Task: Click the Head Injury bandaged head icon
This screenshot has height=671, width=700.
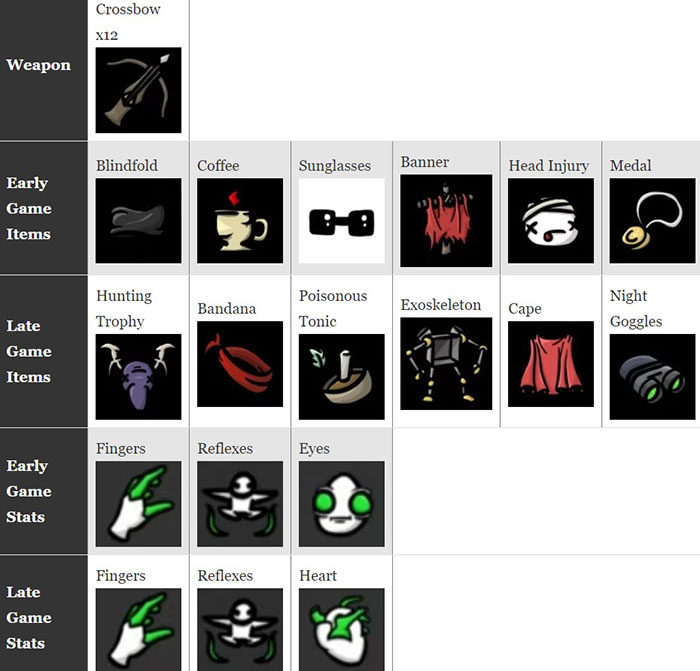Action: click(551, 221)
